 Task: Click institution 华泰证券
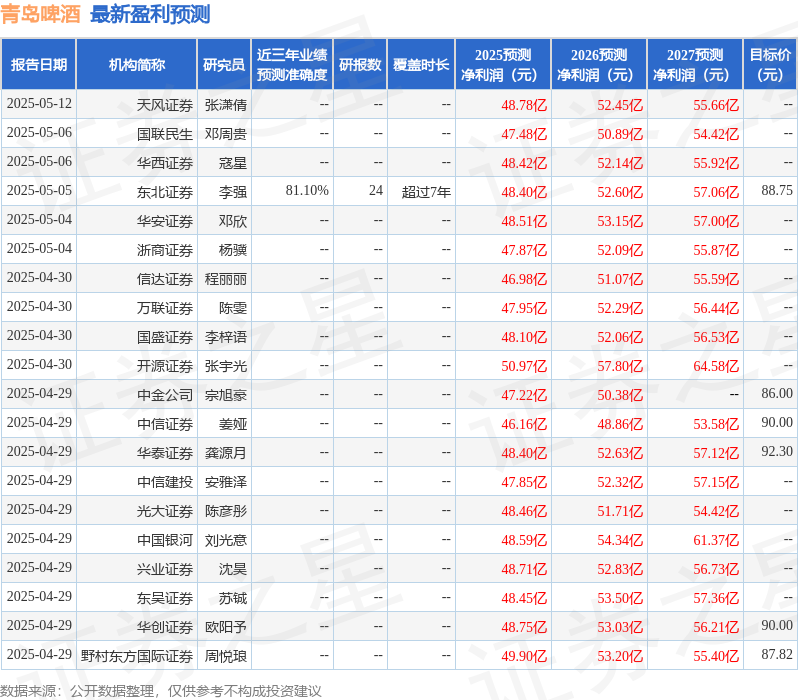164,454
